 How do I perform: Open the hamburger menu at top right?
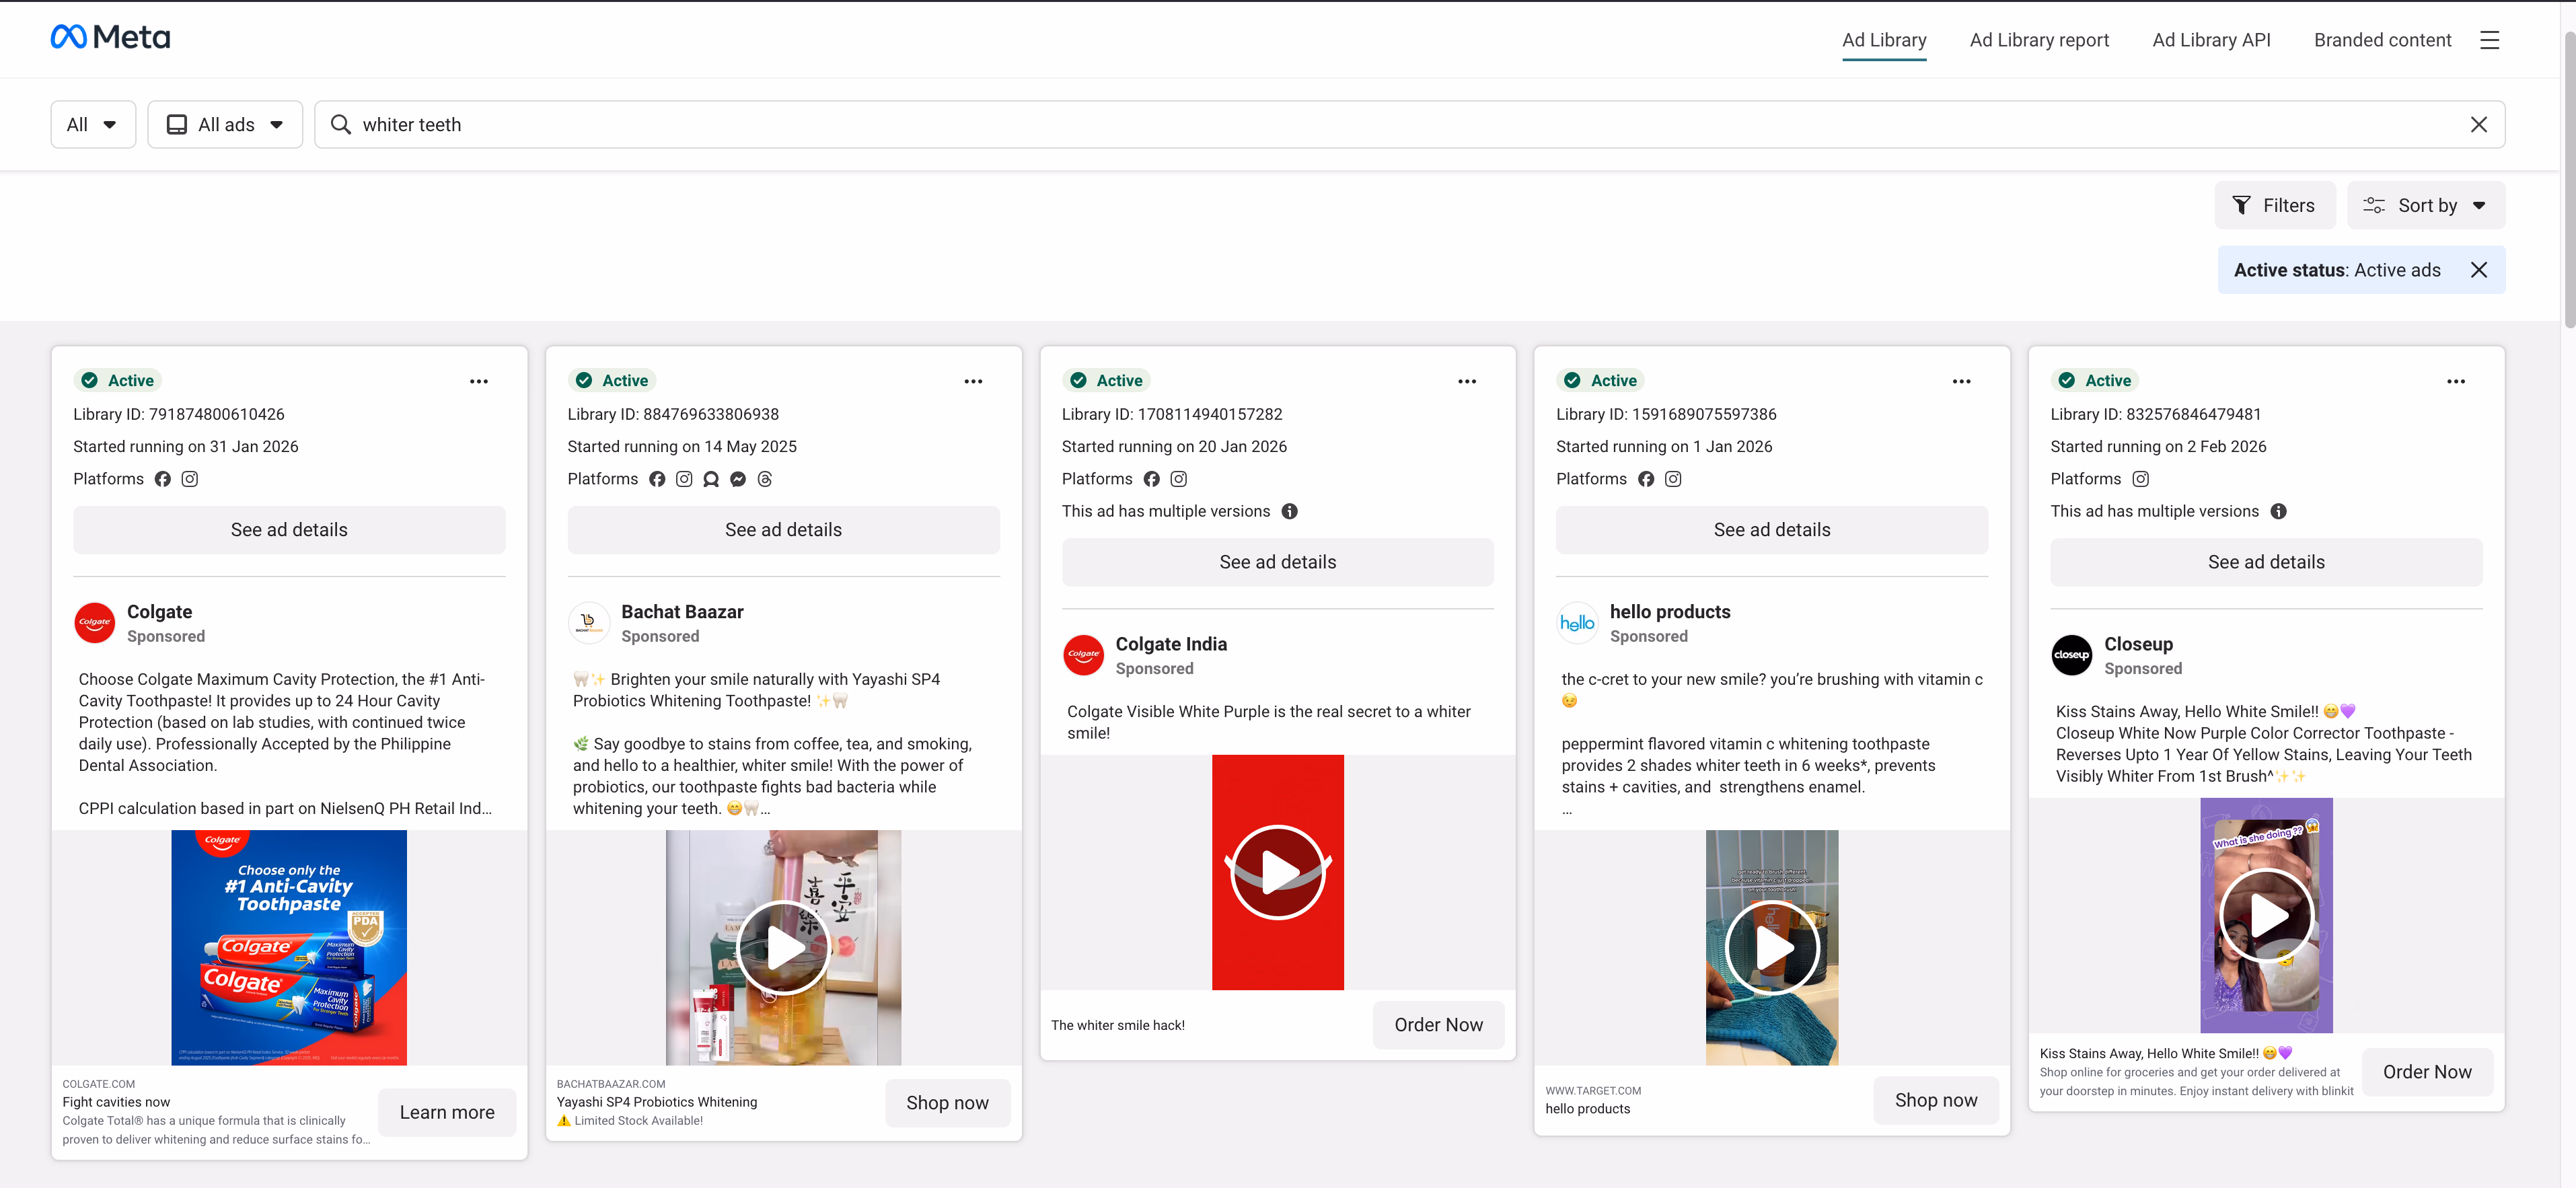[x=2490, y=40]
